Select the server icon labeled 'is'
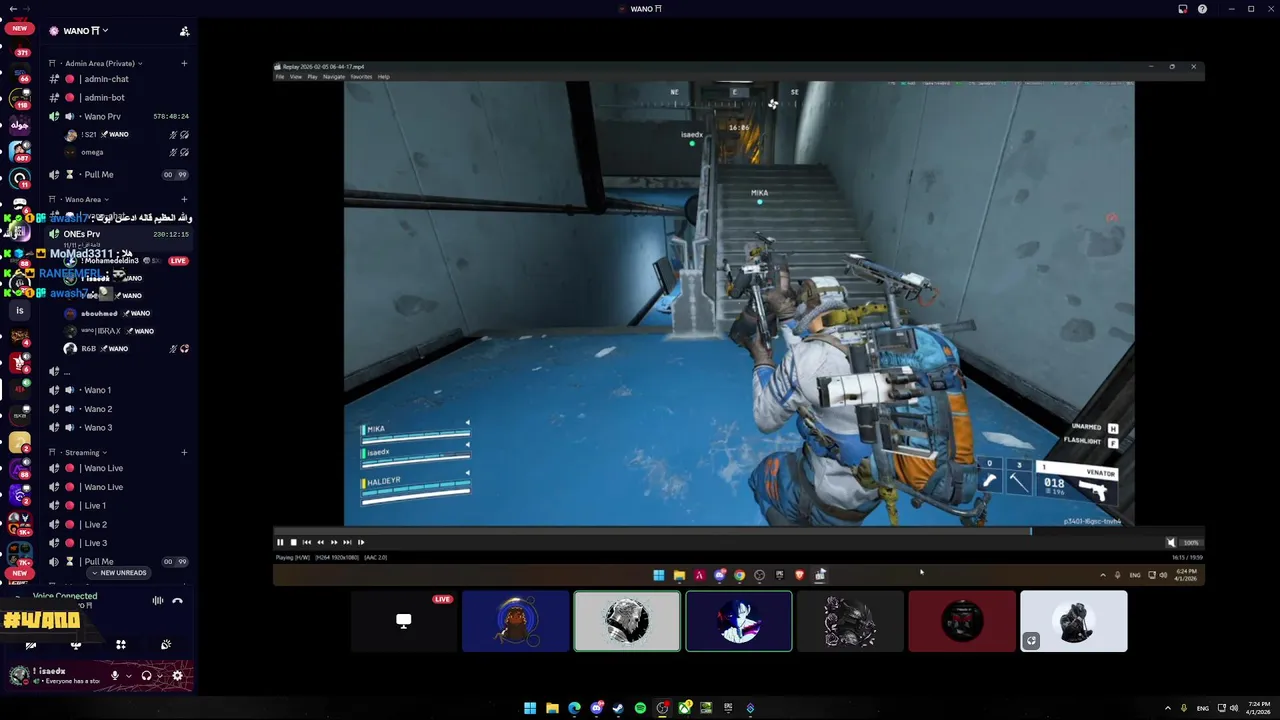The image size is (1280, 720). [x=19, y=311]
